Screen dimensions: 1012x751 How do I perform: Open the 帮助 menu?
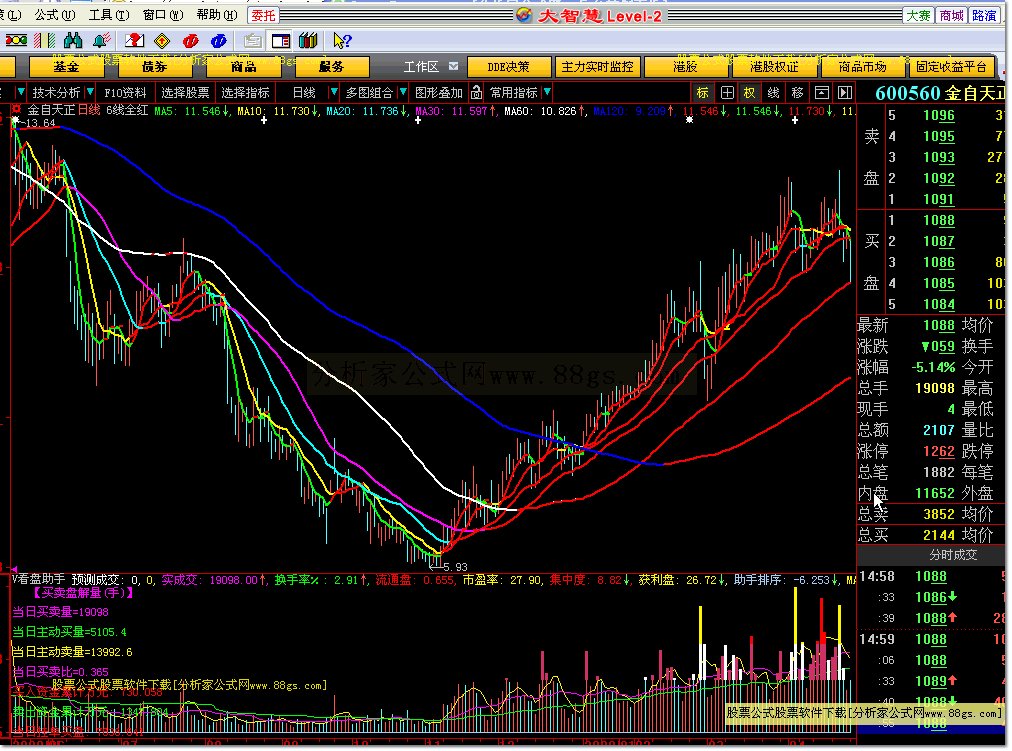(x=217, y=15)
